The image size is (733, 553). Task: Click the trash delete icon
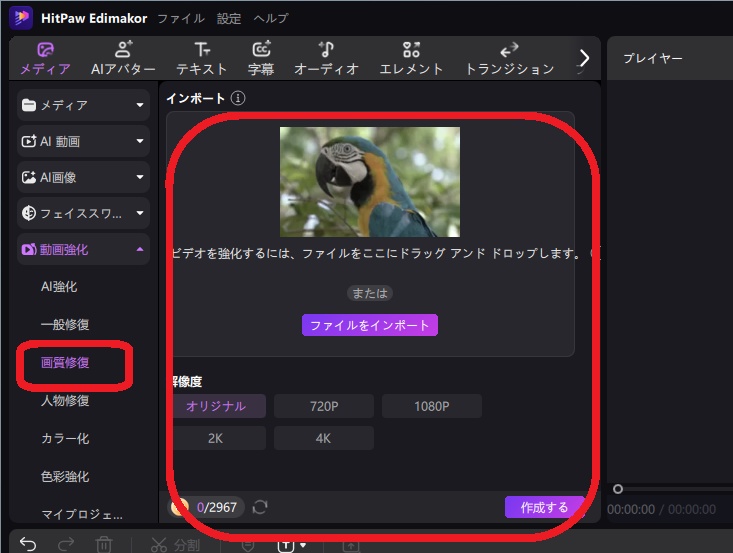pyautogui.click(x=104, y=545)
